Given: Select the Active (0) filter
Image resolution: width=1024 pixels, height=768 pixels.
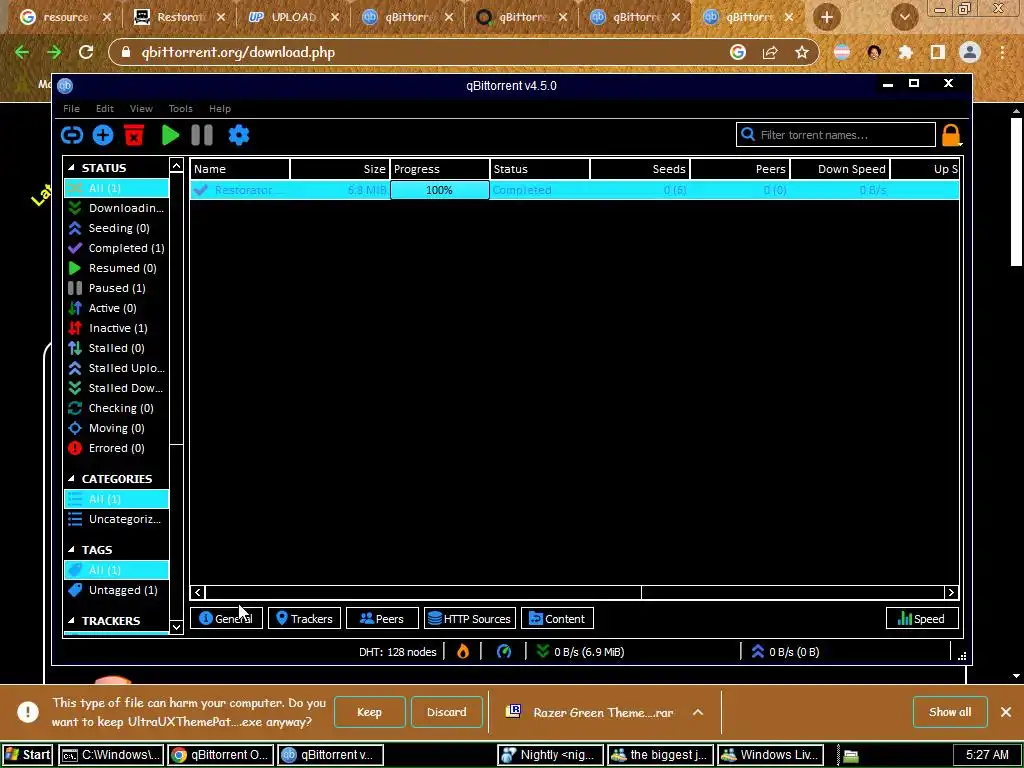Looking at the screenshot, I should [x=116, y=308].
